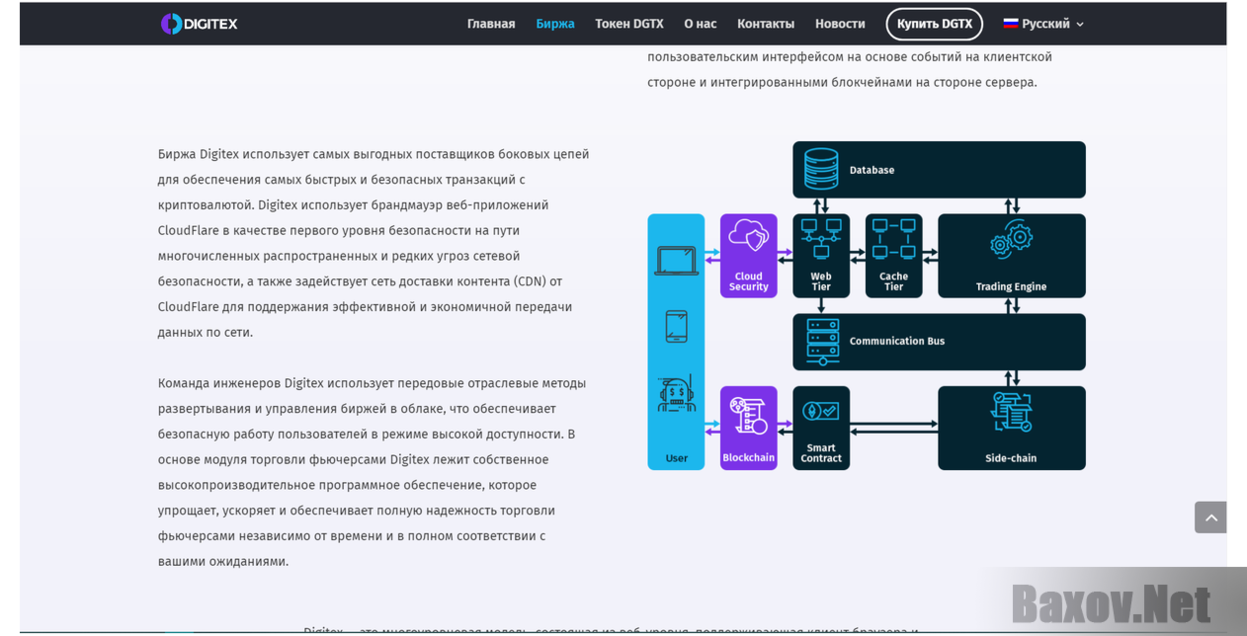Click the Communication Bus server icon
Image resolution: width=1247 pixels, height=636 pixels.
(x=822, y=342)
